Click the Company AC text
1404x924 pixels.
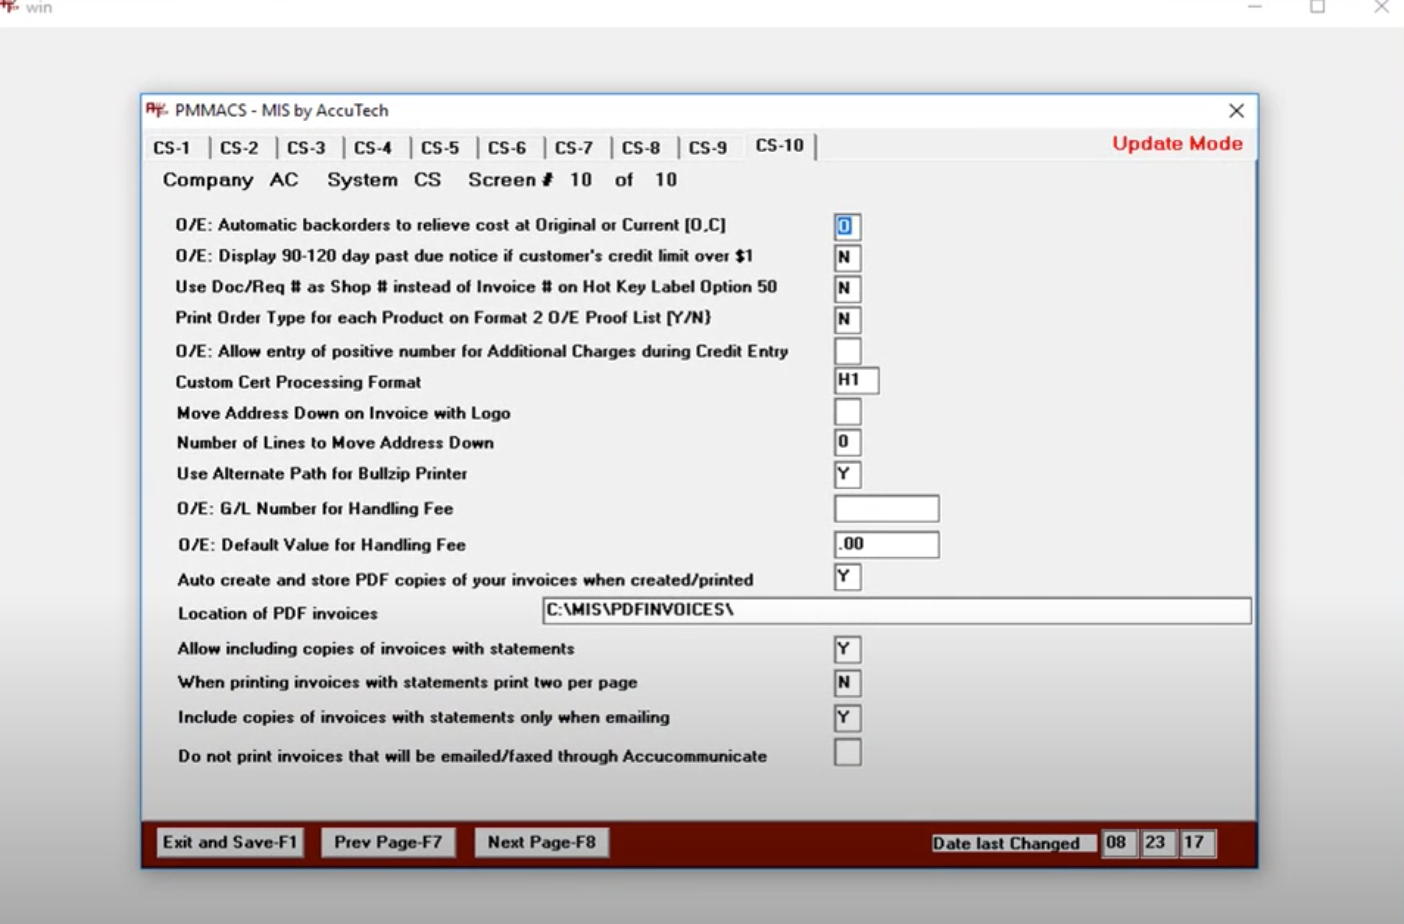coord(230,180)
